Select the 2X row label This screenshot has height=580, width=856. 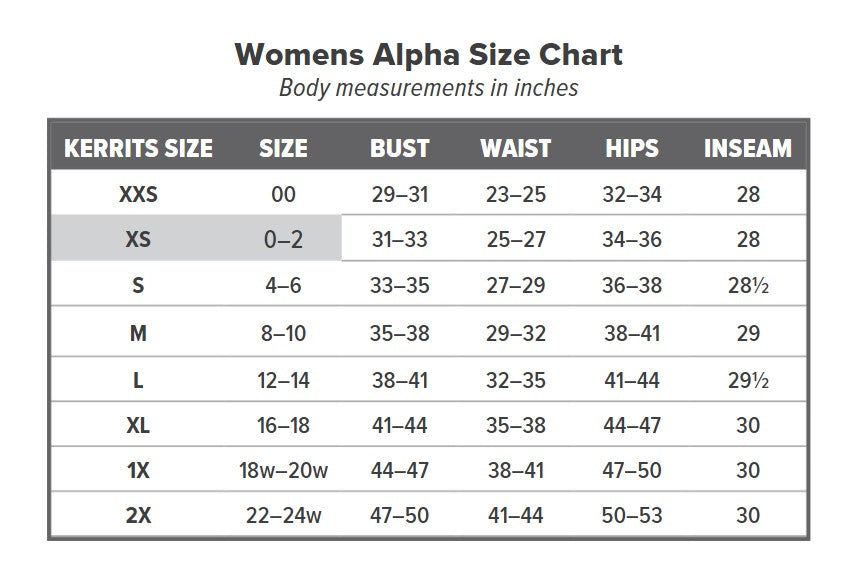[x=138, y=516]
